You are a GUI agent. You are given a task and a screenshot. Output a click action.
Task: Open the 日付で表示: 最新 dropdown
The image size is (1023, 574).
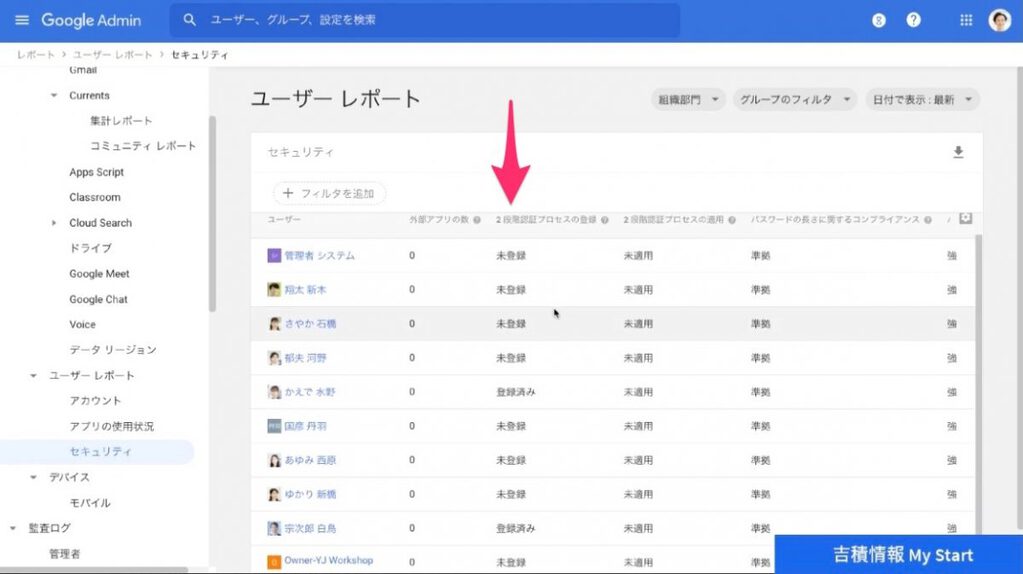[923, 100]
